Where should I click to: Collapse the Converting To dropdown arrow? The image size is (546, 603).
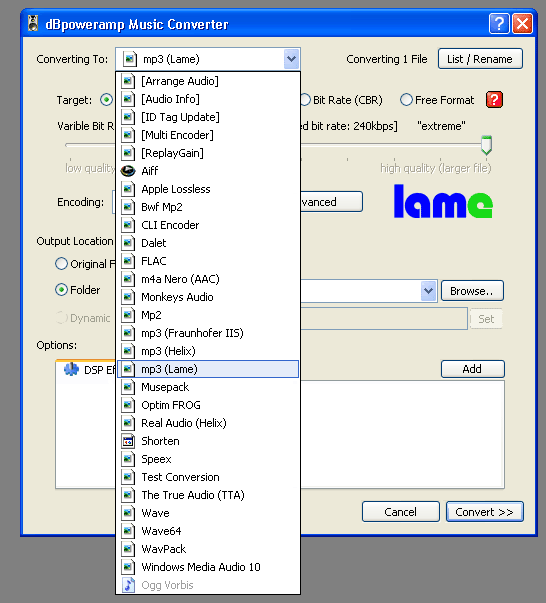(291, 59)
